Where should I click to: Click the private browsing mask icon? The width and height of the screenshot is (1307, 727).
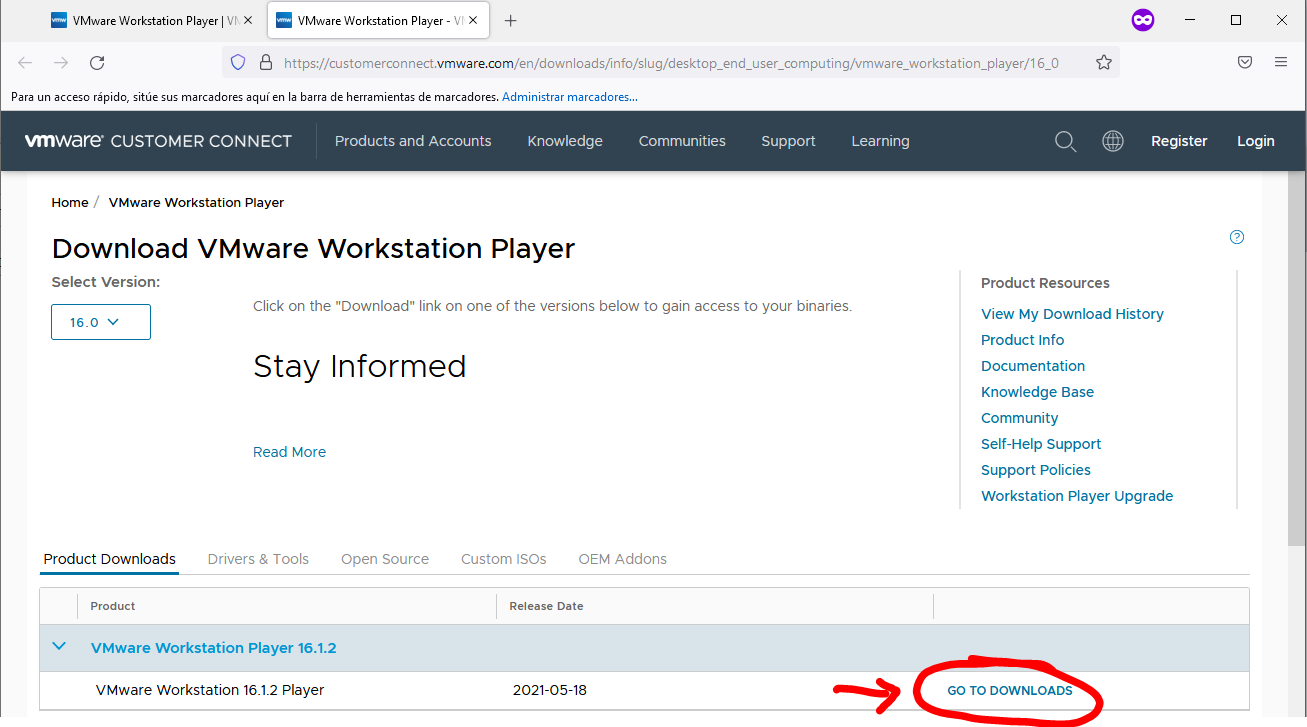1142,20
